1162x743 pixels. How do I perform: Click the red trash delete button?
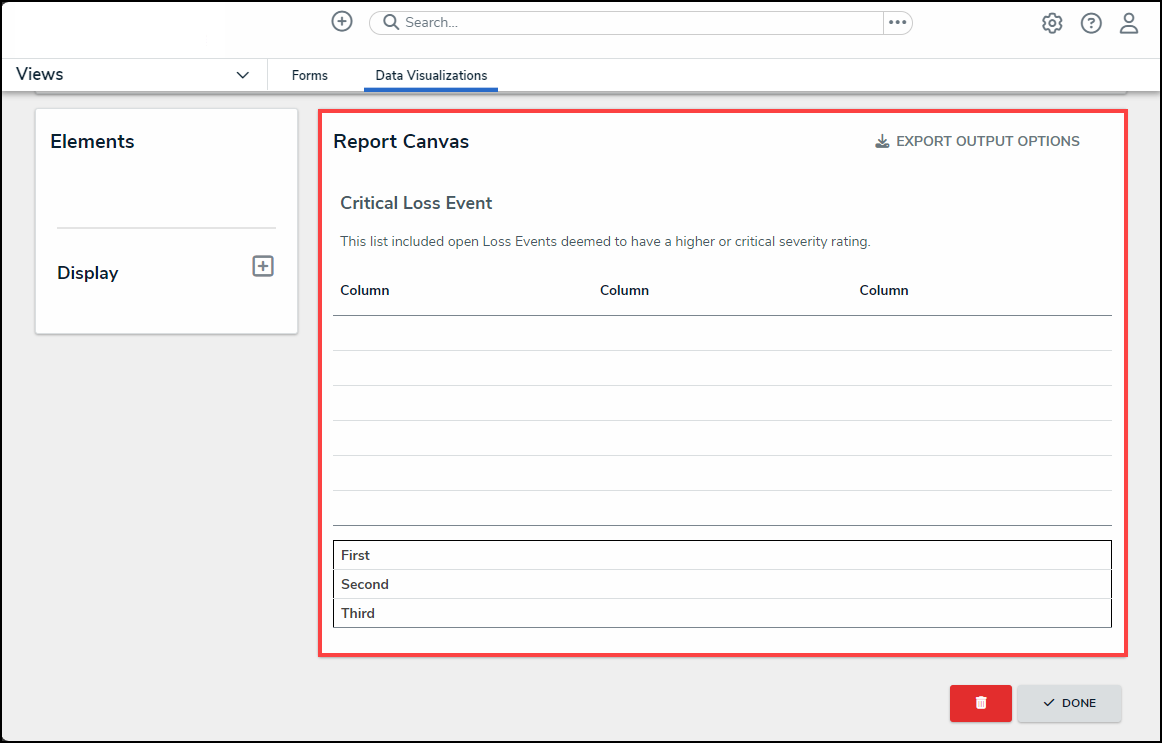coord(980,703)
